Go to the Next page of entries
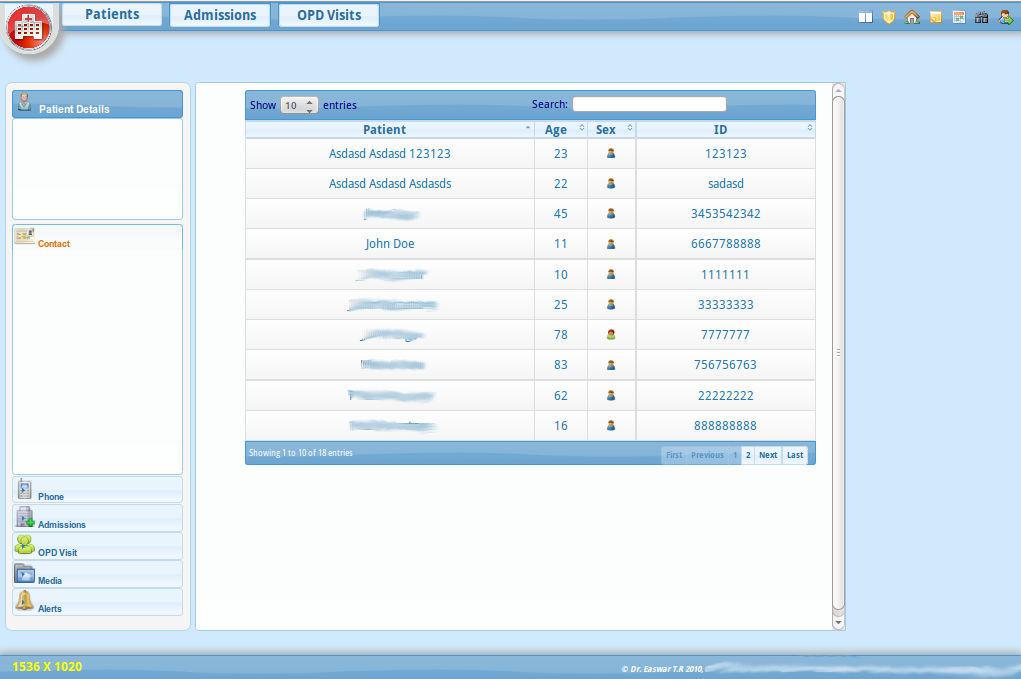The width and height of the screenshot is (1021, 679). 768,455
